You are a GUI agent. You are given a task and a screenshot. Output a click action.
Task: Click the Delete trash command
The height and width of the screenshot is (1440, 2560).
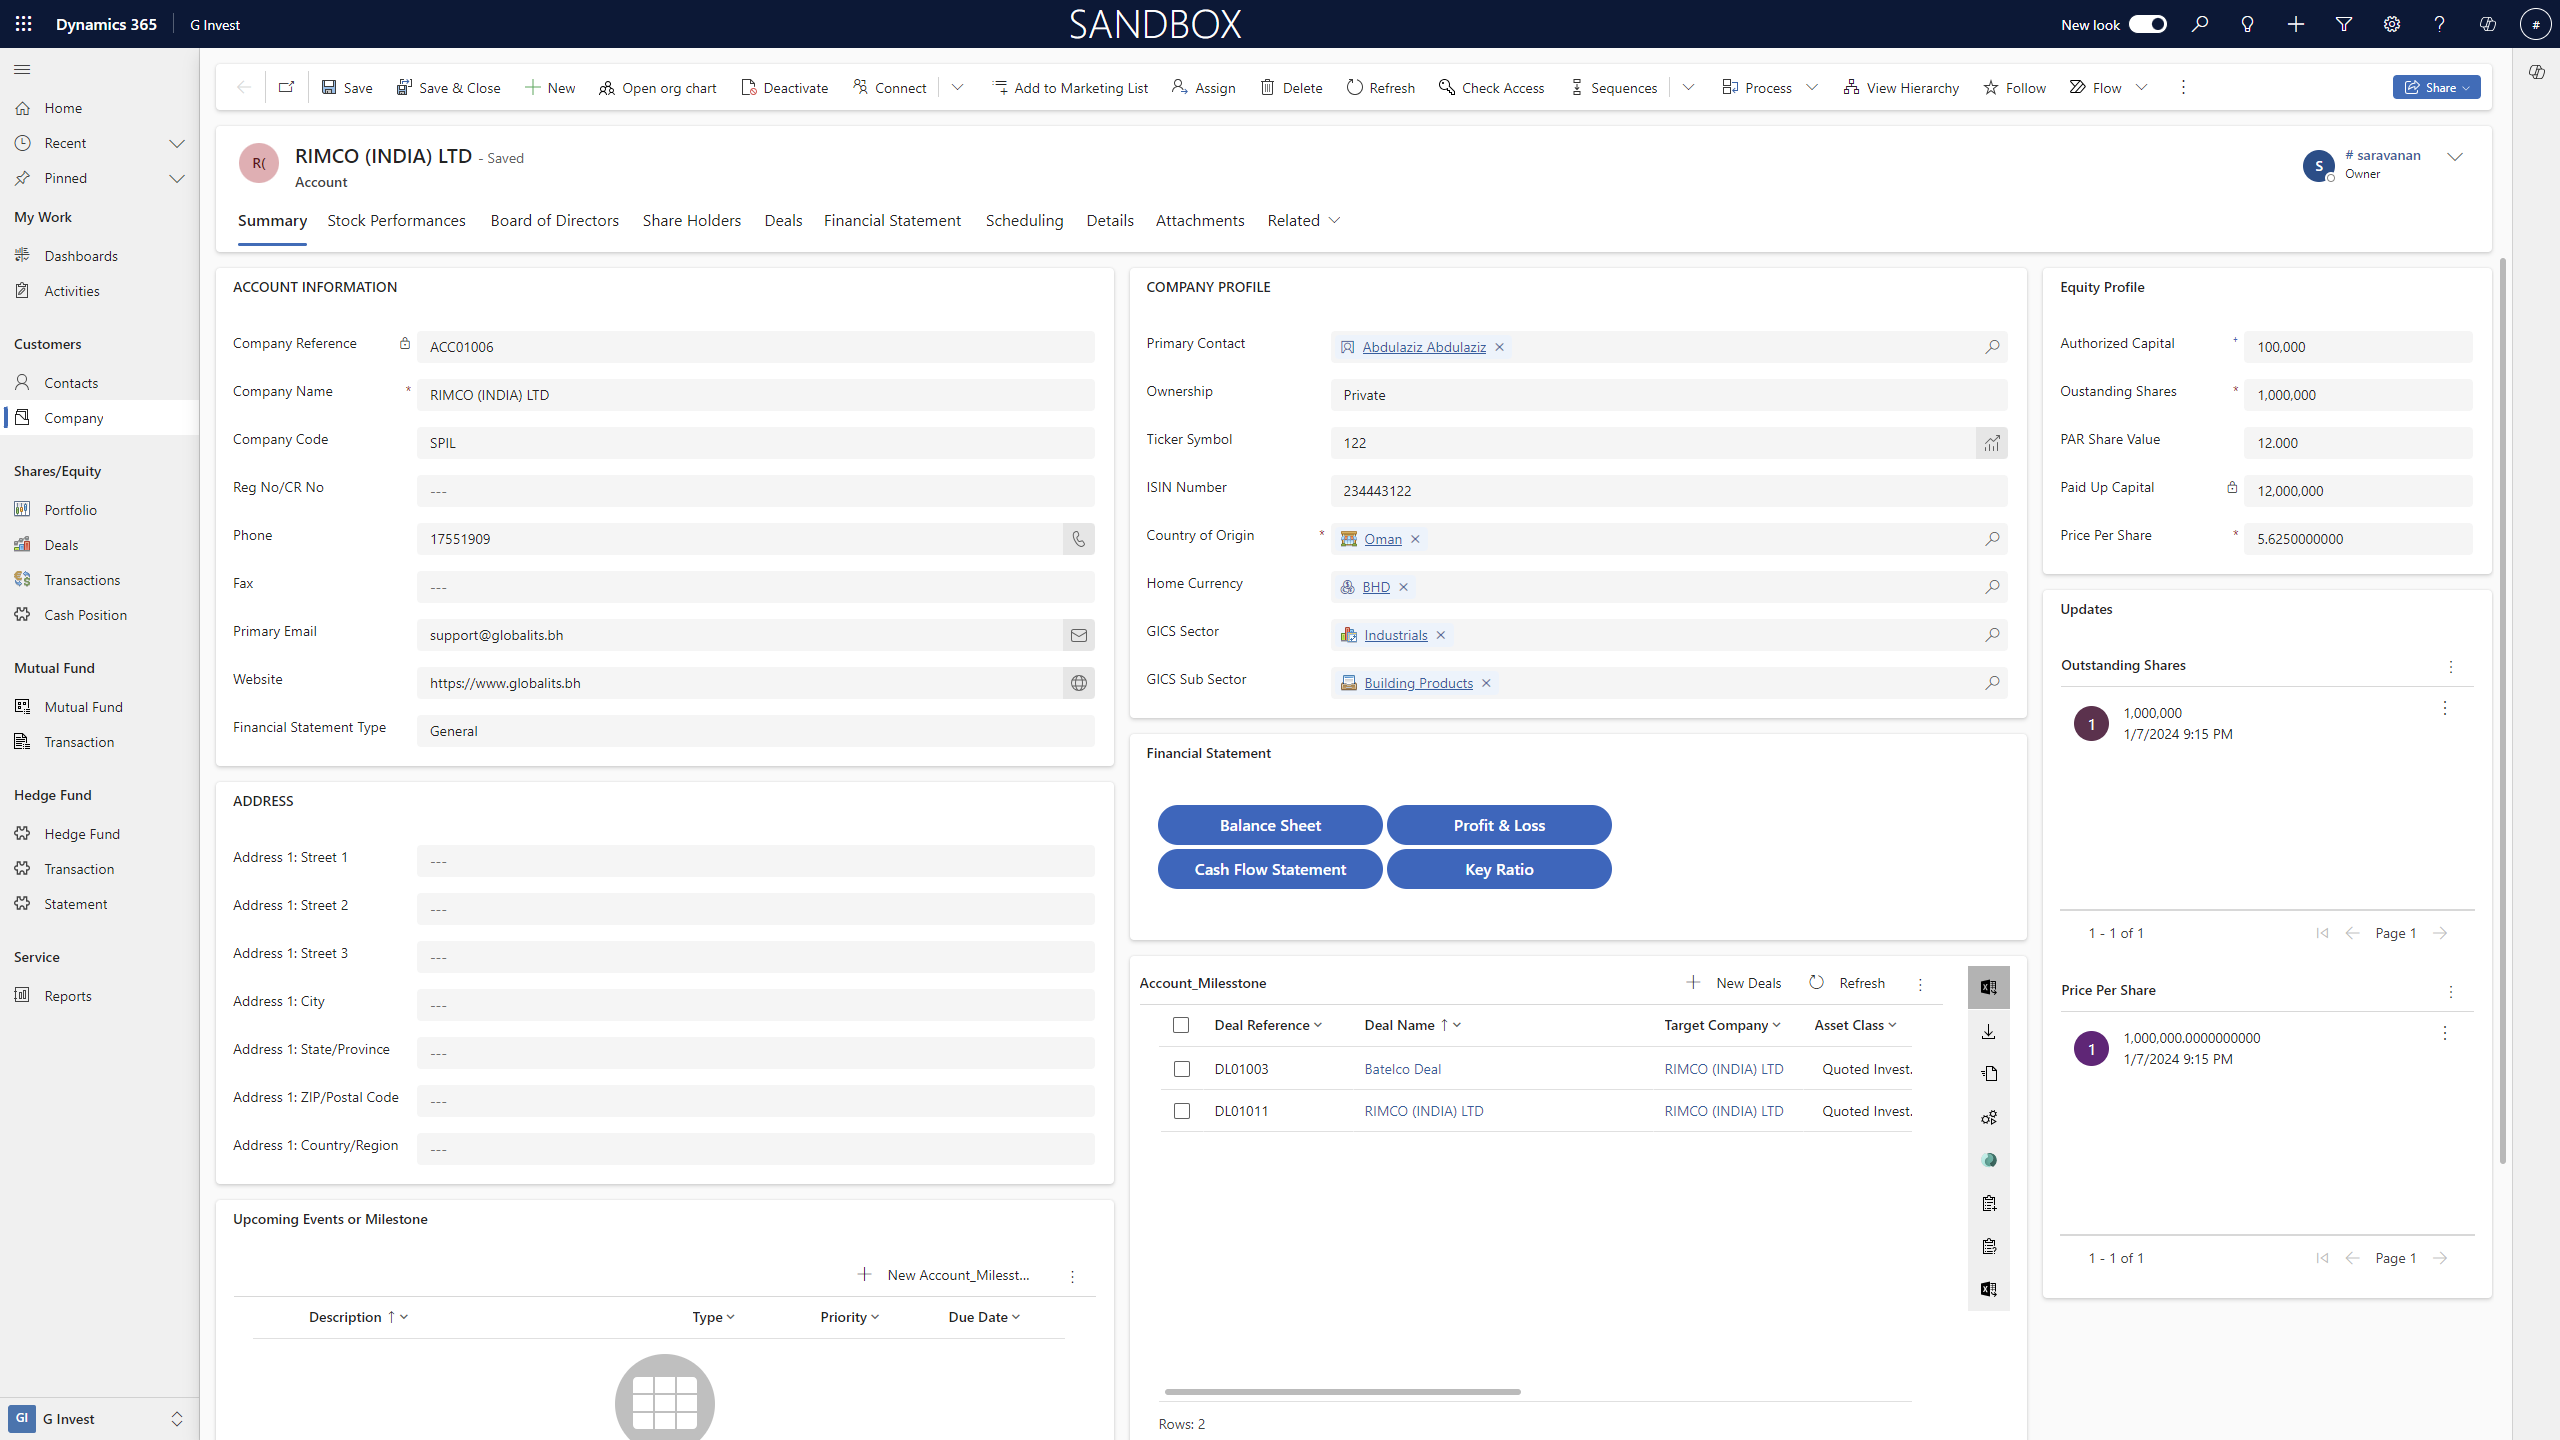tap(1290, 87)
